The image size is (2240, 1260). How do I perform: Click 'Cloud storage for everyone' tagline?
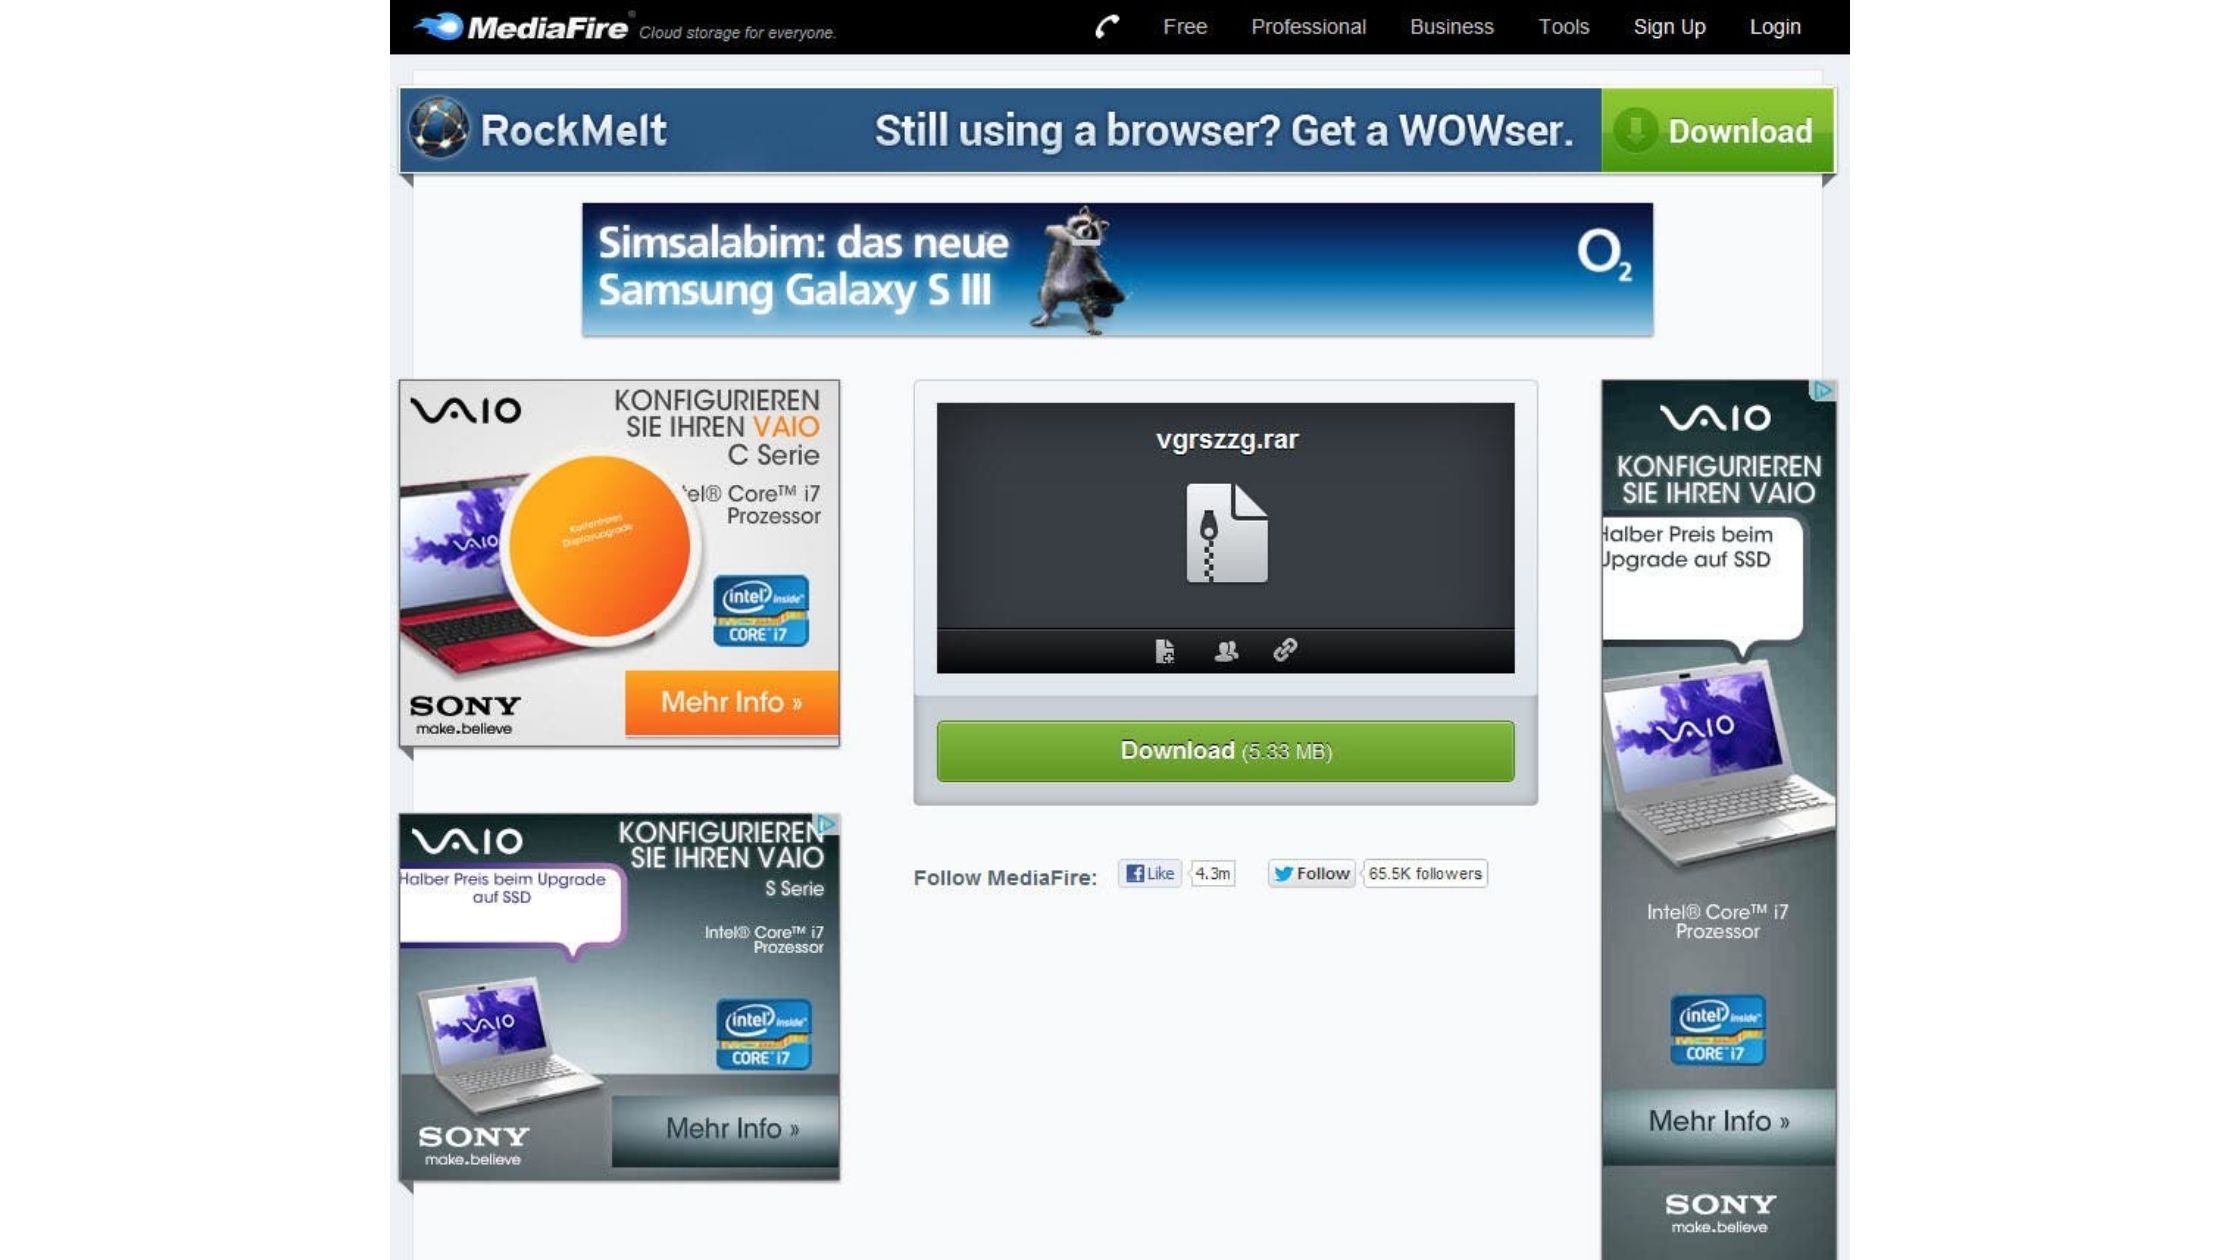point(737,33)
